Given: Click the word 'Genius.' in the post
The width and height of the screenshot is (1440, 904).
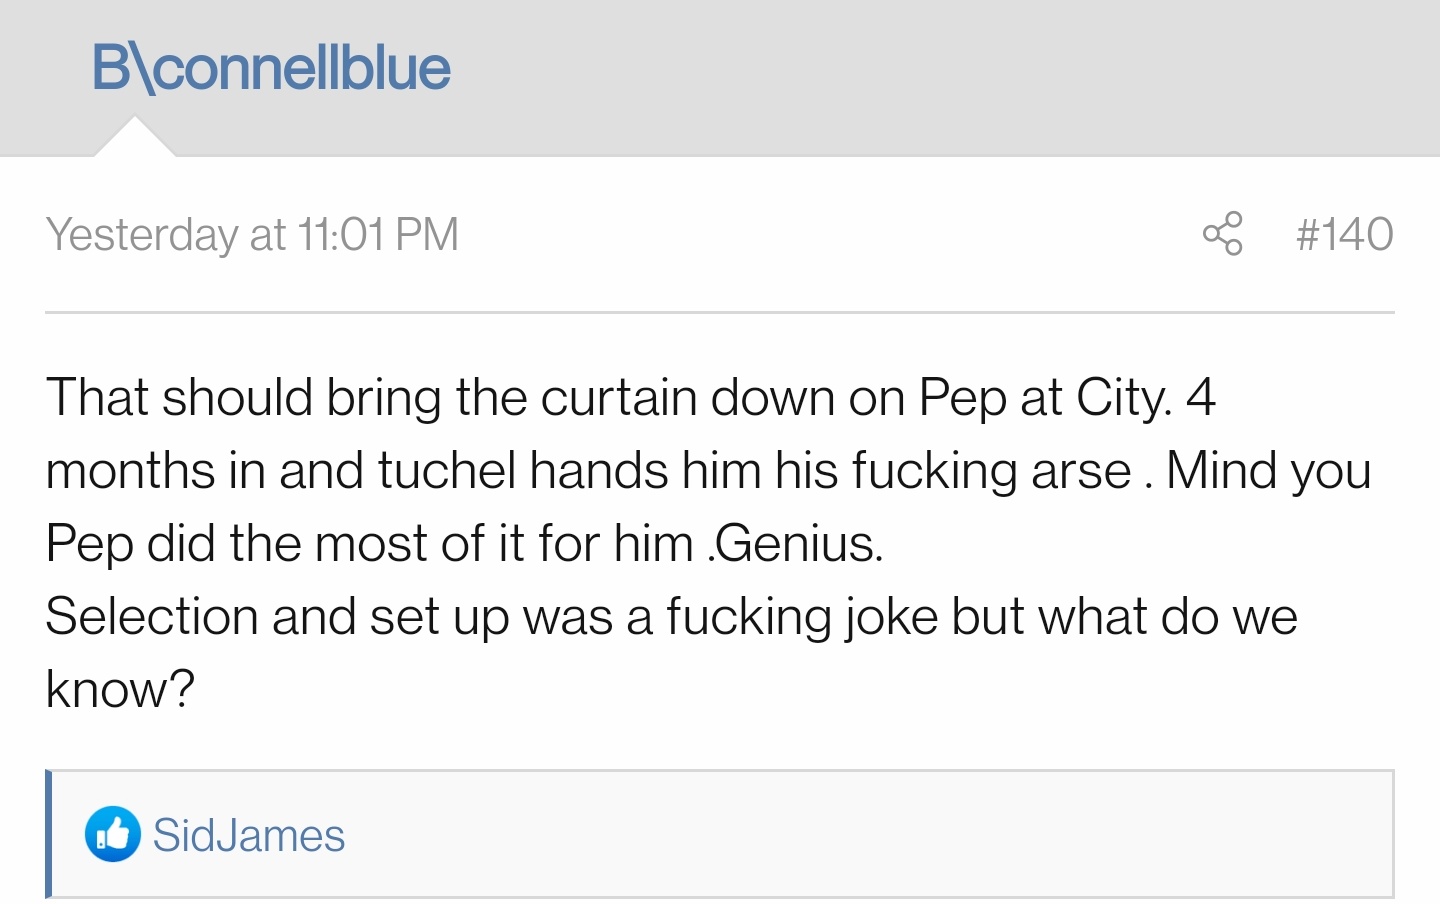Looking at the screenshot, I should click(x=799, y=544).
